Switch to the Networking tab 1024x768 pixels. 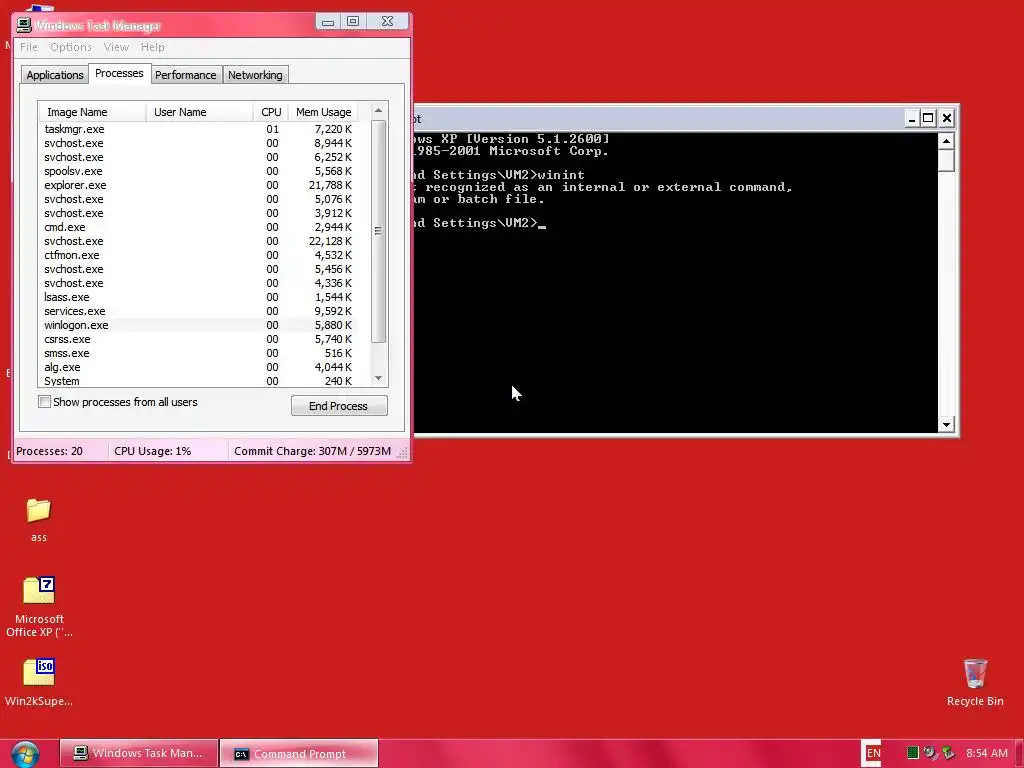pos(255,75)
